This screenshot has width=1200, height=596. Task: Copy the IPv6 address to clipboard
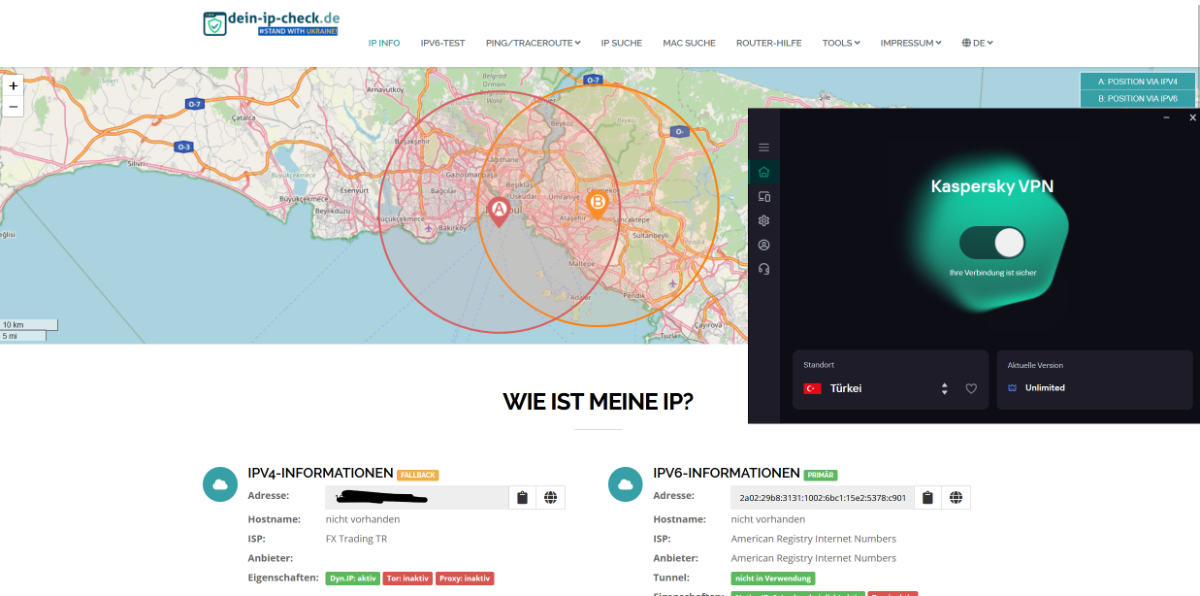928,497
